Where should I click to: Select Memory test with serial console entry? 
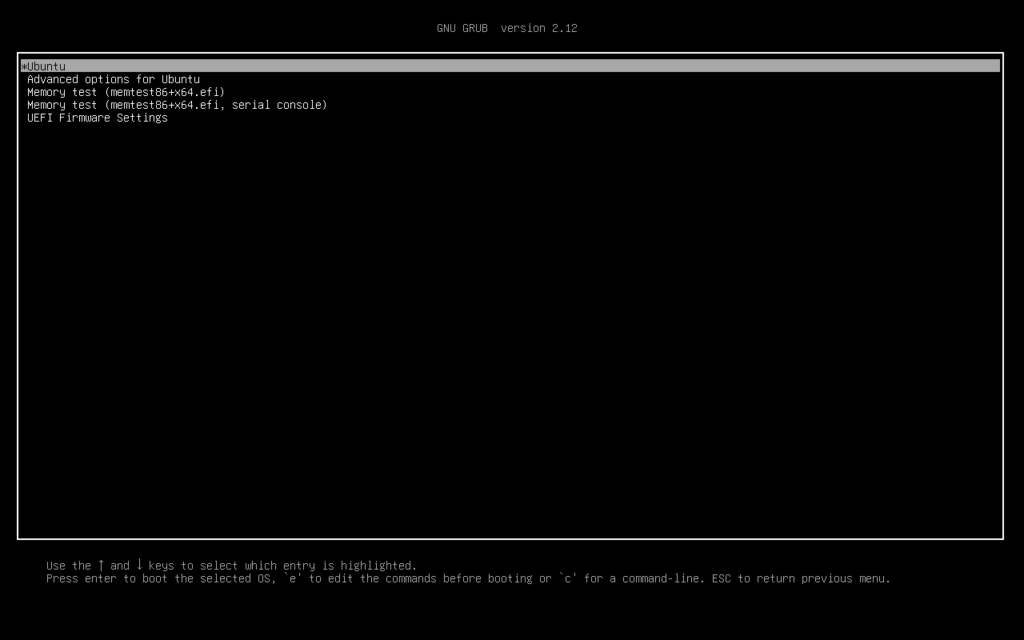[x=177, y=105]
